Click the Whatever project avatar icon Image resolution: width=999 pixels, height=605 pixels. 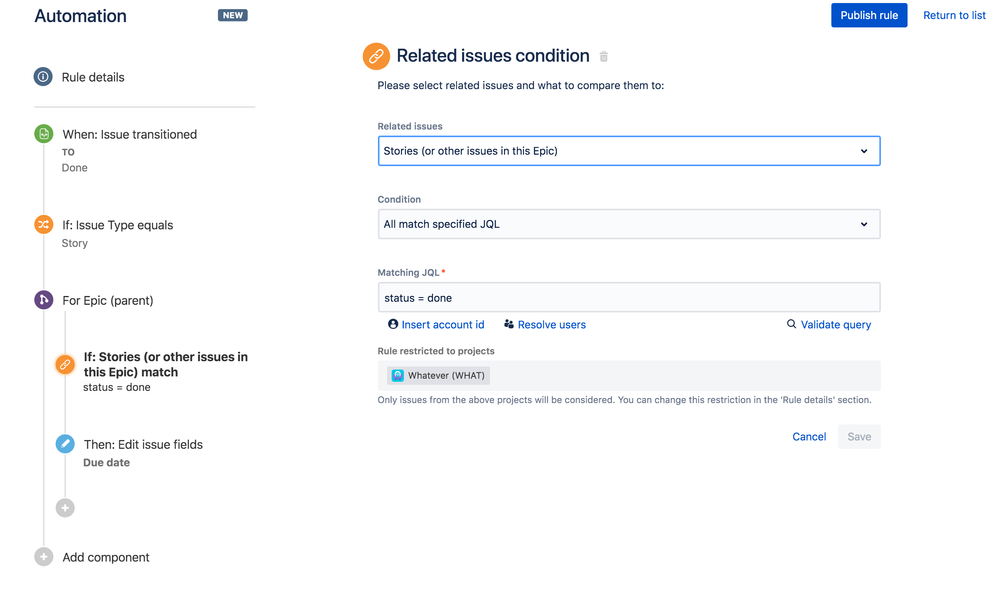398,376
